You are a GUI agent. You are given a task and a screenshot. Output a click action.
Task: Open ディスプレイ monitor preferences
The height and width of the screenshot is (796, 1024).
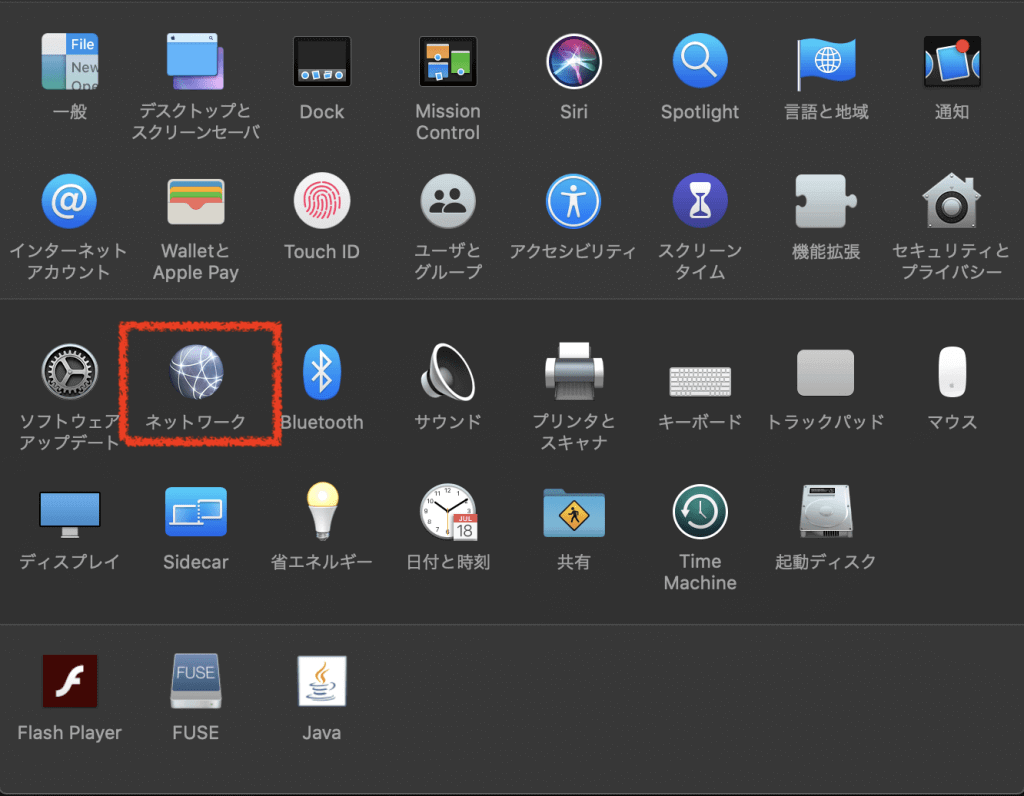click(70, 515)
